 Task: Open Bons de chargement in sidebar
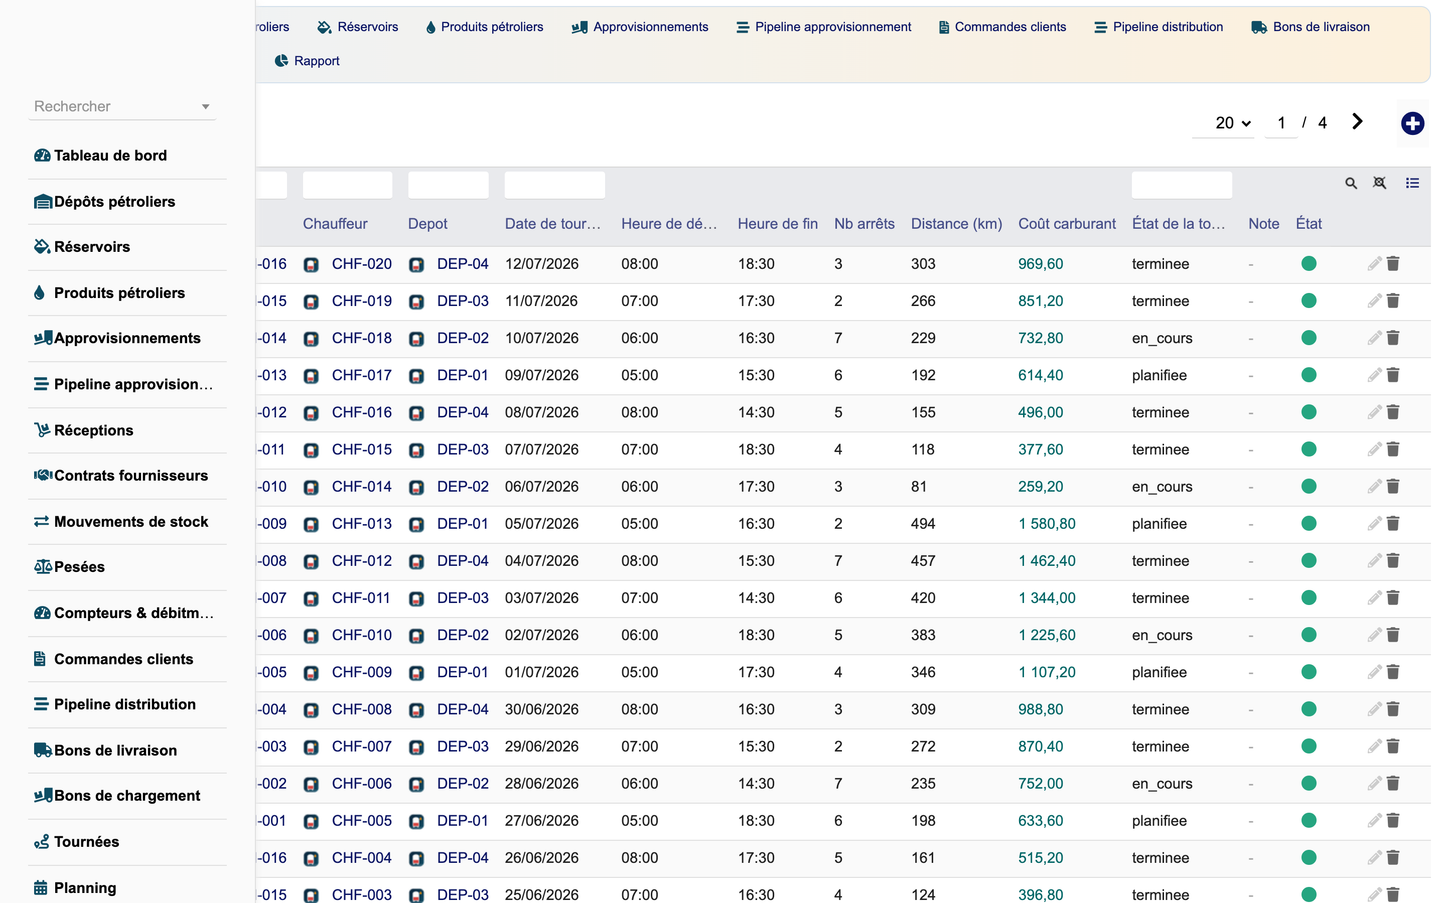(x=127, y=796)
